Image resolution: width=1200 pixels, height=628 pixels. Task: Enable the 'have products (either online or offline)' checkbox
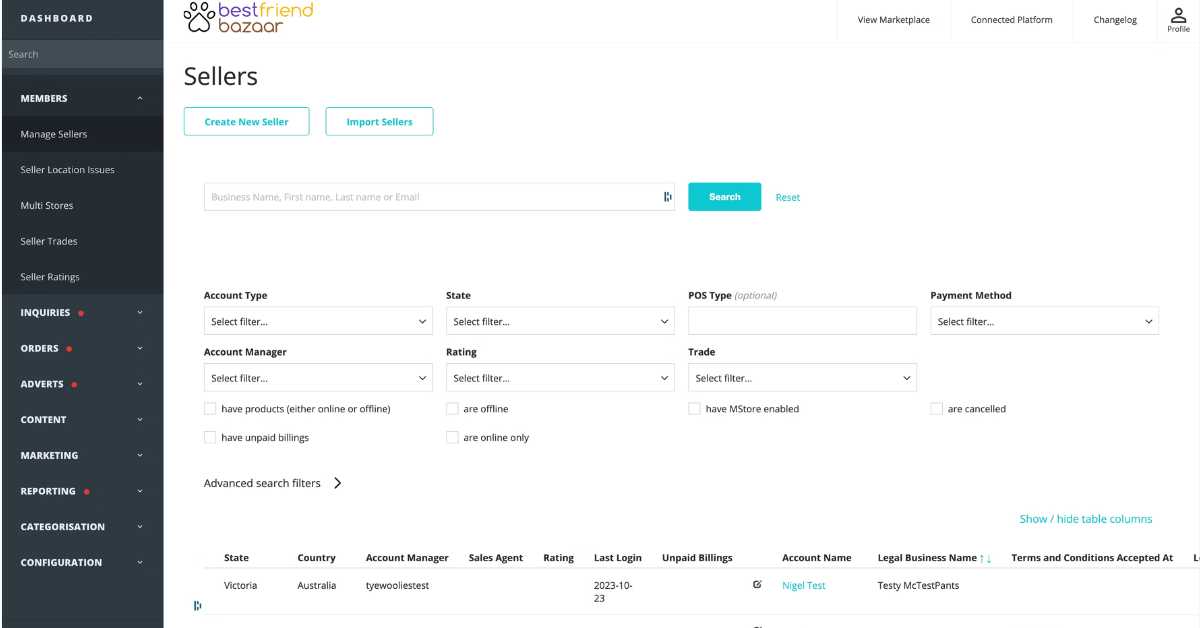tap(210, 409)
